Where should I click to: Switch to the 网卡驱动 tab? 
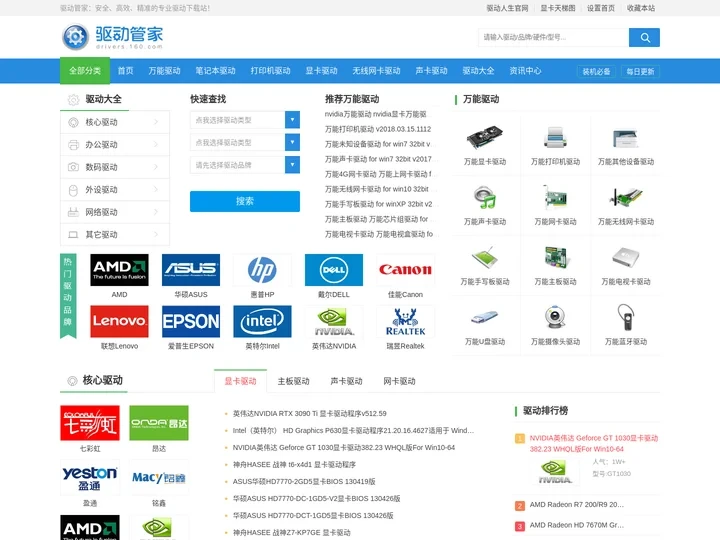[399, 381]
